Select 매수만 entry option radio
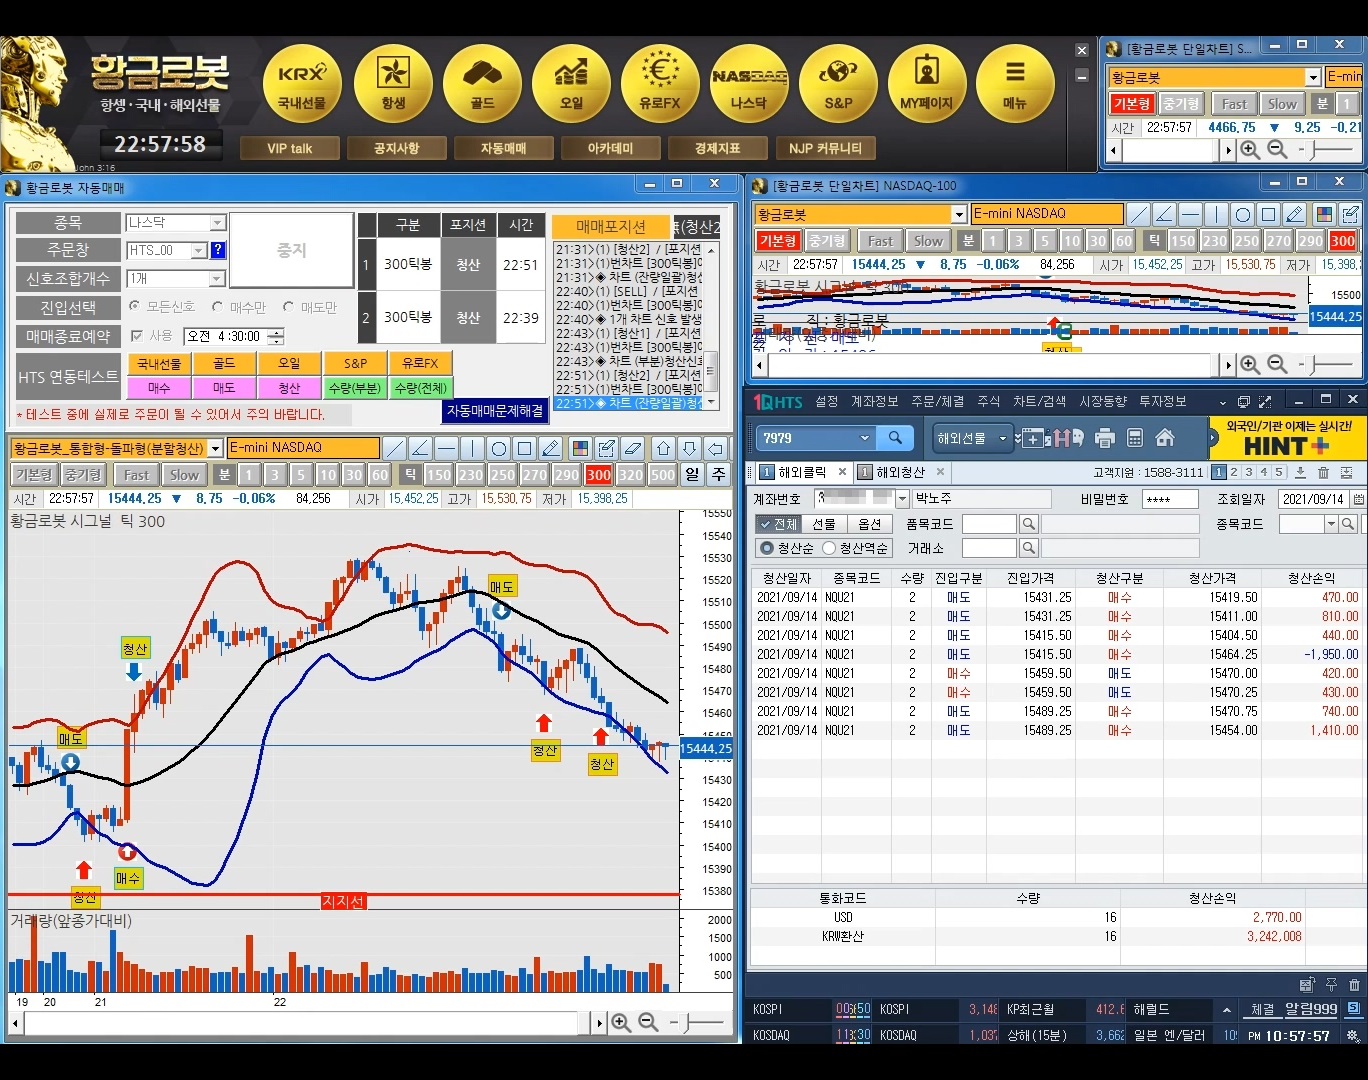The image size is (1368, 1080). pos(217,307)
